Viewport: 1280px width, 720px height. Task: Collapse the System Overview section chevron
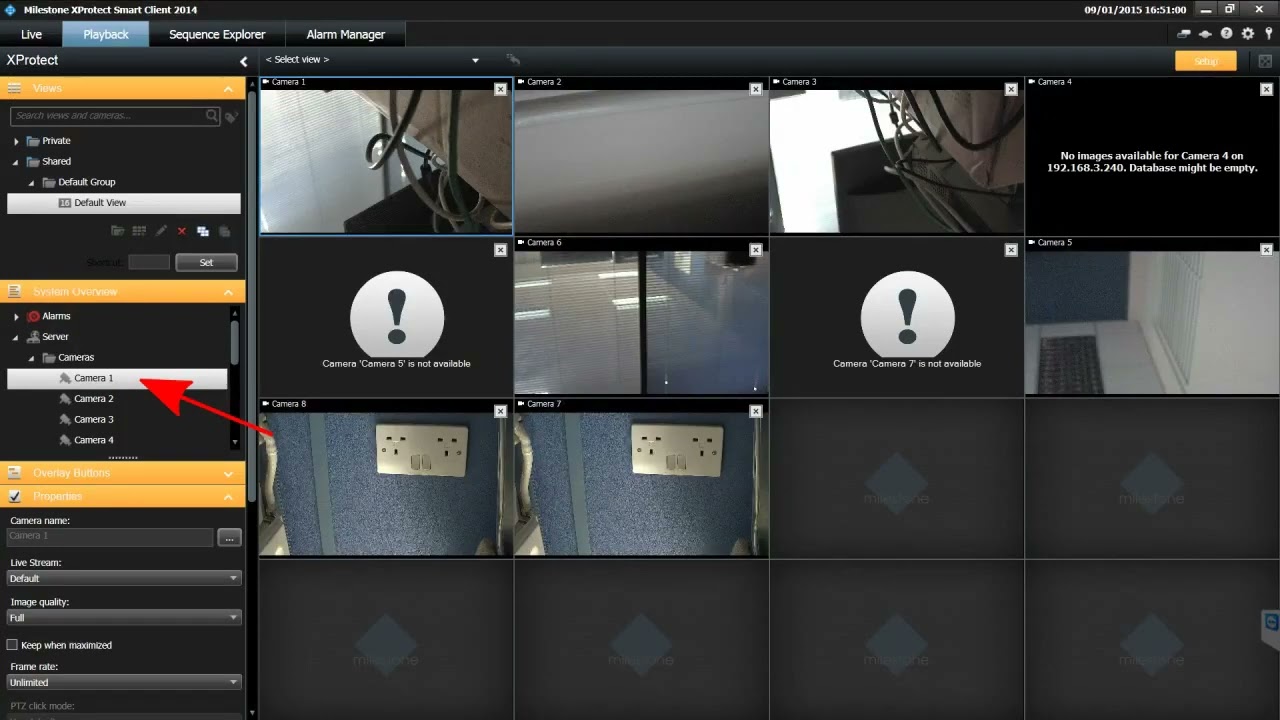coord(229,292)
